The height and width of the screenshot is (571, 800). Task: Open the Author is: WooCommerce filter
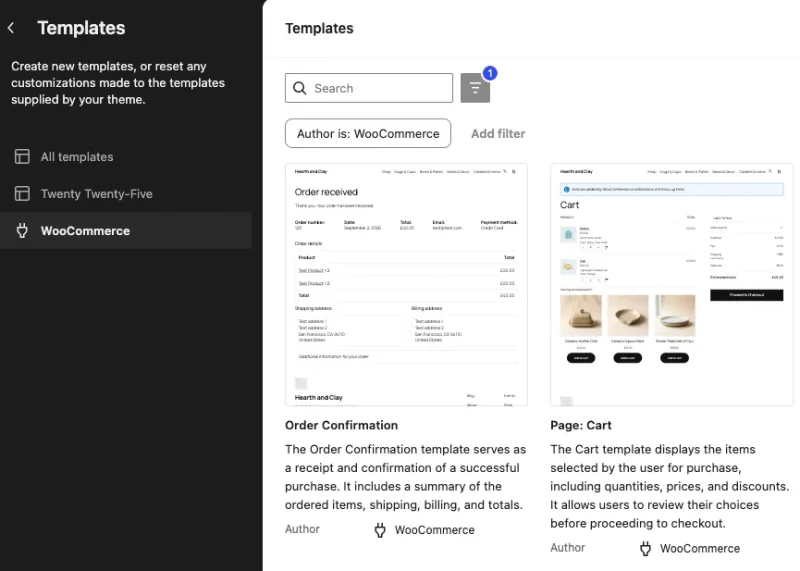coord(368,133)
